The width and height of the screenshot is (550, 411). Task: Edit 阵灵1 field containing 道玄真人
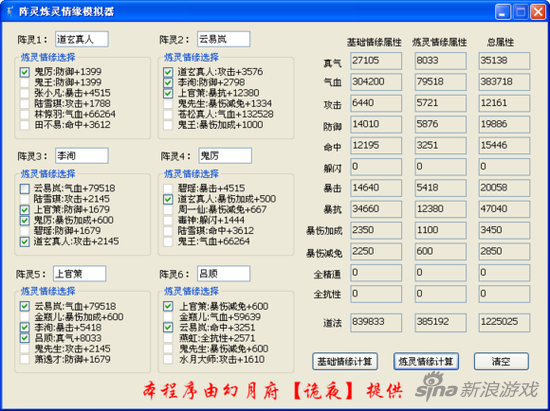click(82, 39)
